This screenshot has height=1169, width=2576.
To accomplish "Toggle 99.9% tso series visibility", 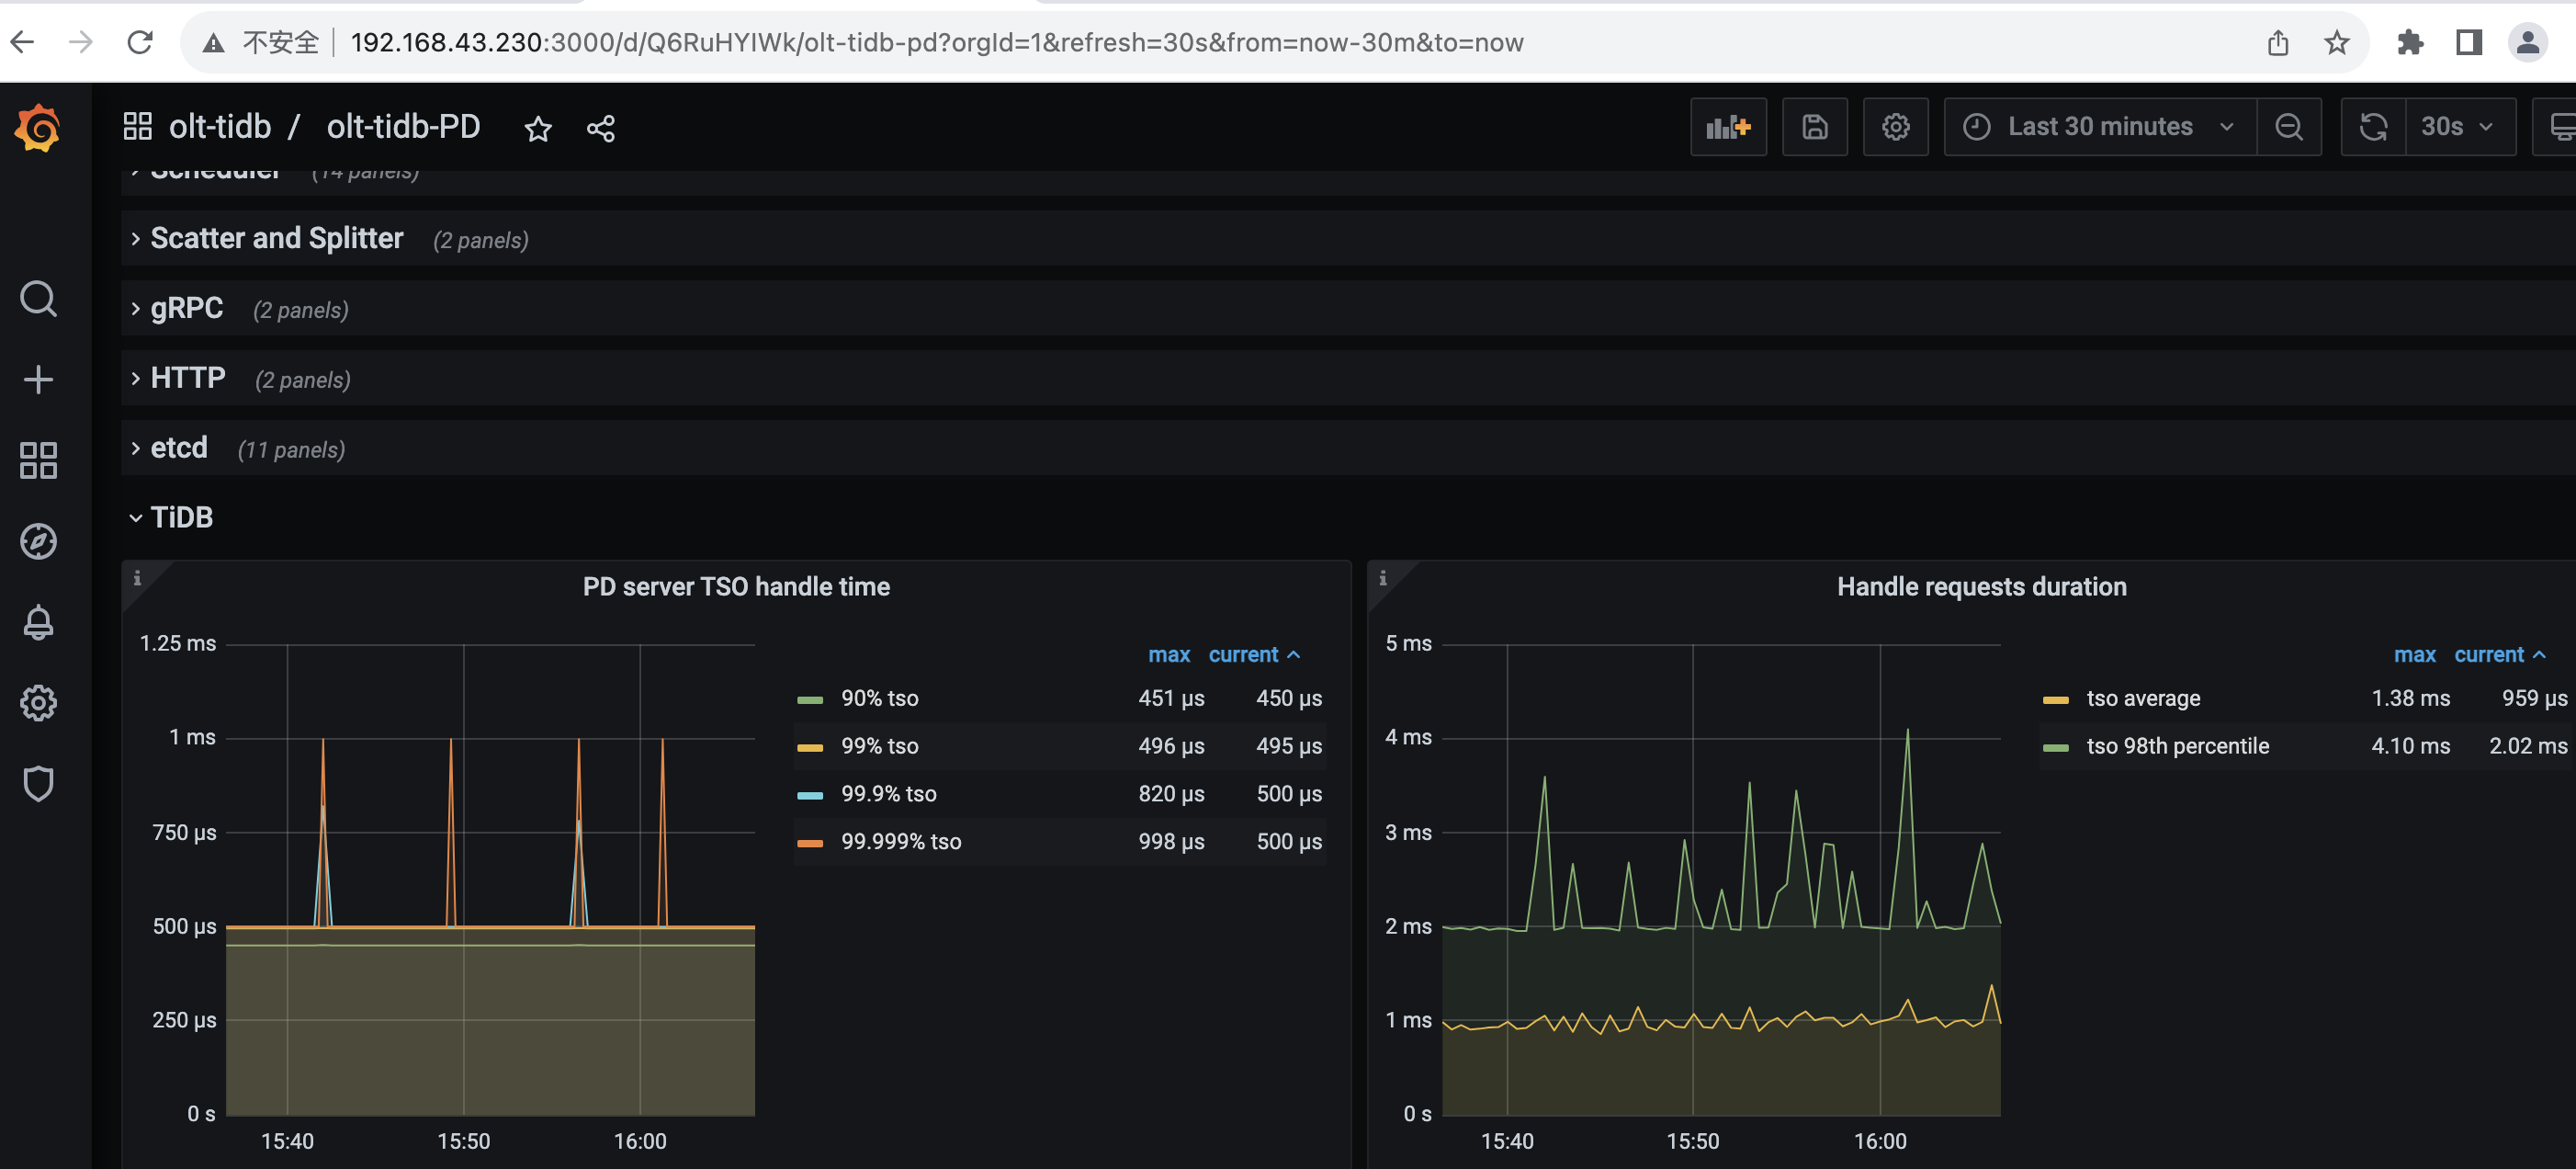I will tap(888, 794).
